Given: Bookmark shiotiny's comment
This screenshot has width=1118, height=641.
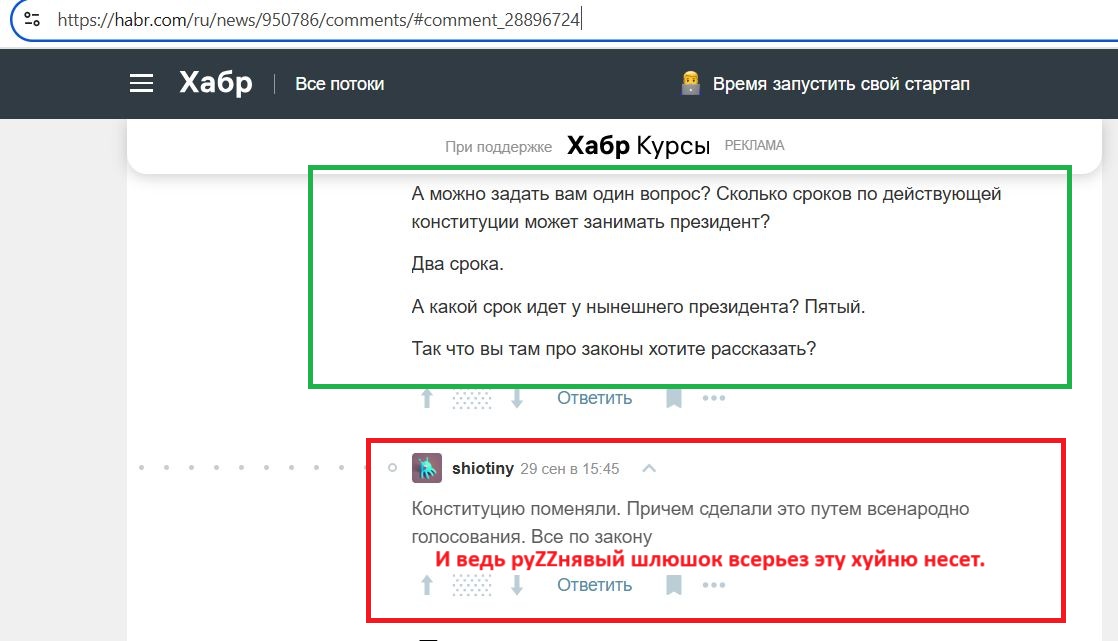Looking at the screenshot, I should pos(674,585).
